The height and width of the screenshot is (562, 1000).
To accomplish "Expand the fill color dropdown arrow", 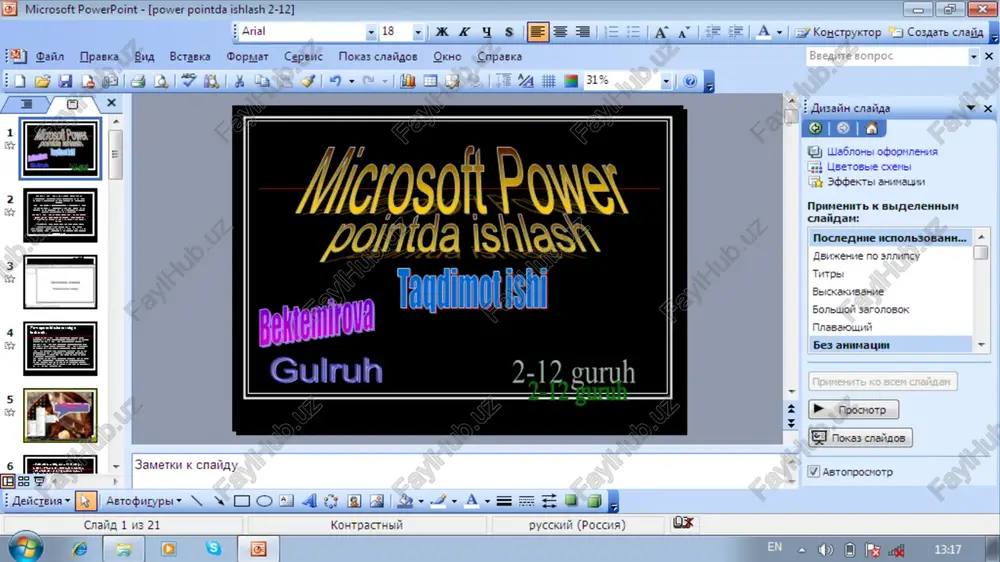I will click(x=421, y=501).
